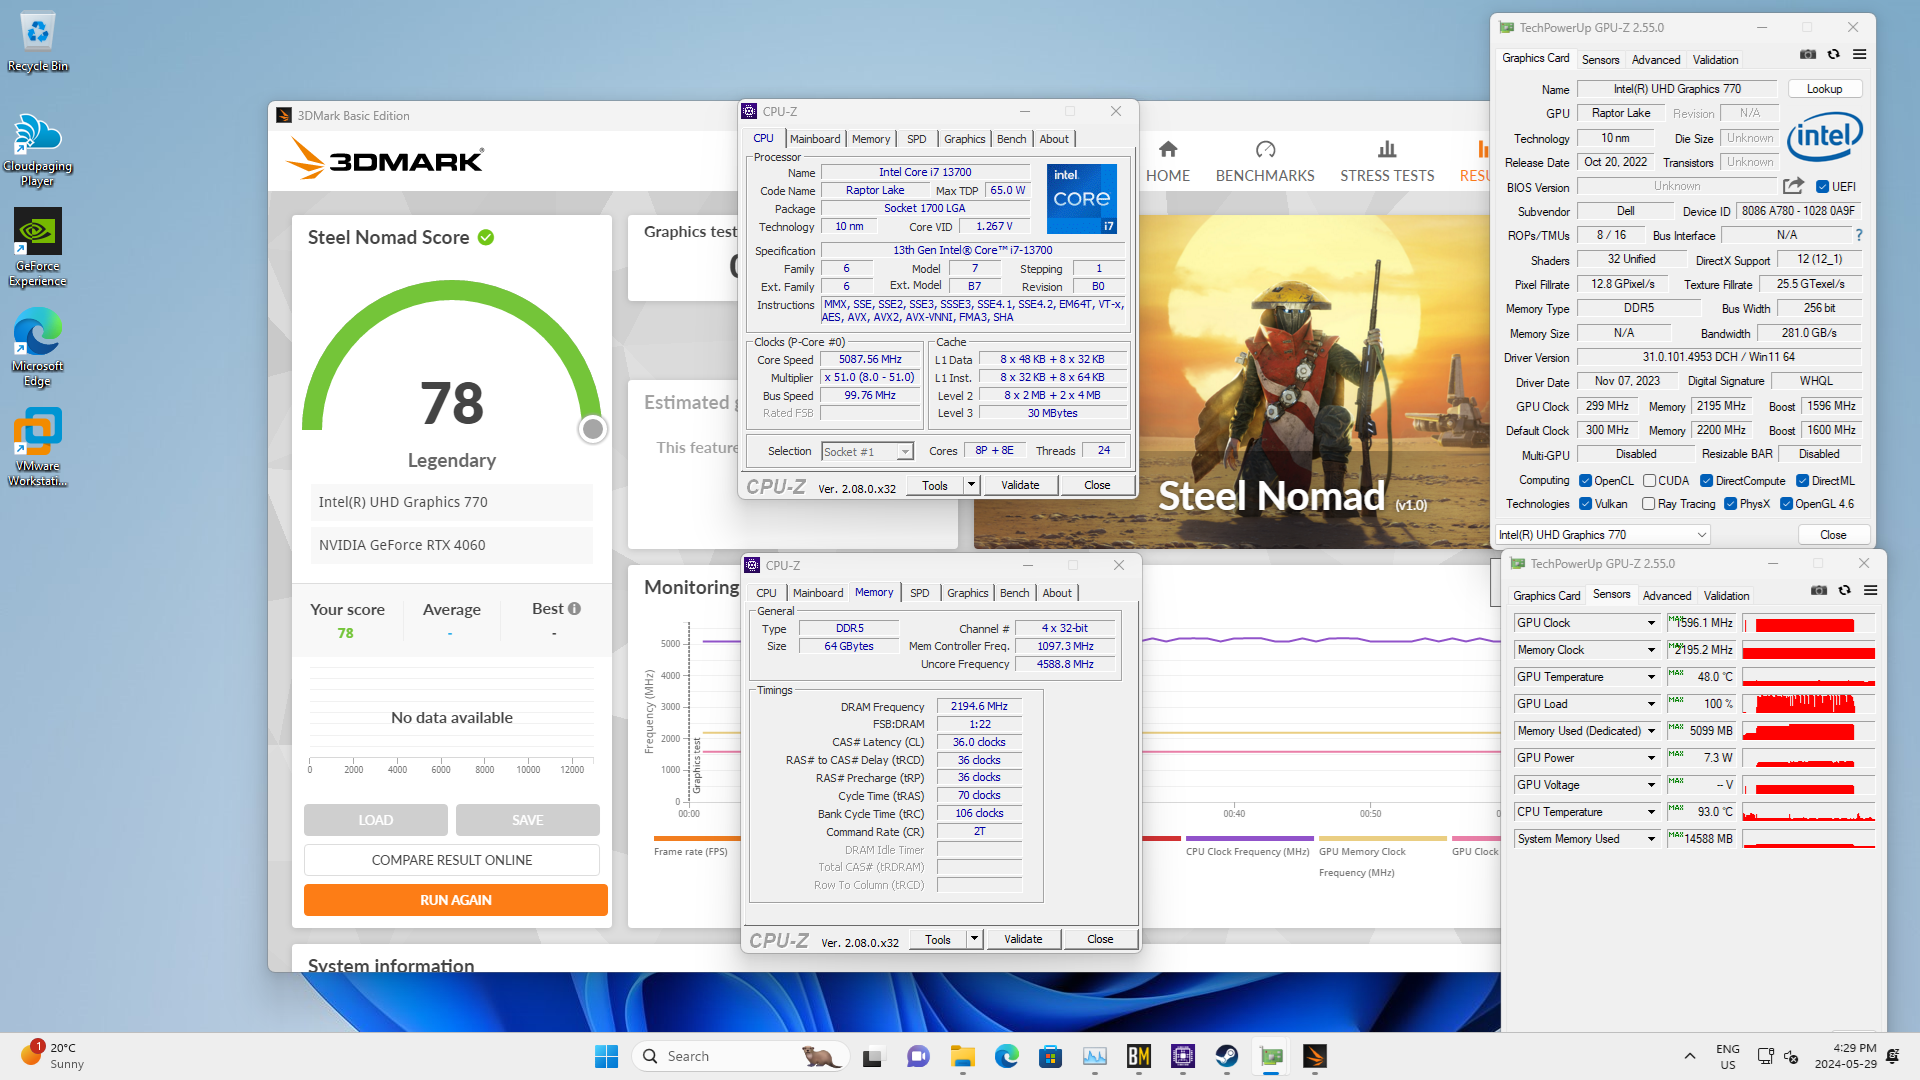Image resolution: width=1920 pixels, height=1080 pixels.
Task: Expand the GPU Load sensor dropdown
Action: (x=1651, y=704)
